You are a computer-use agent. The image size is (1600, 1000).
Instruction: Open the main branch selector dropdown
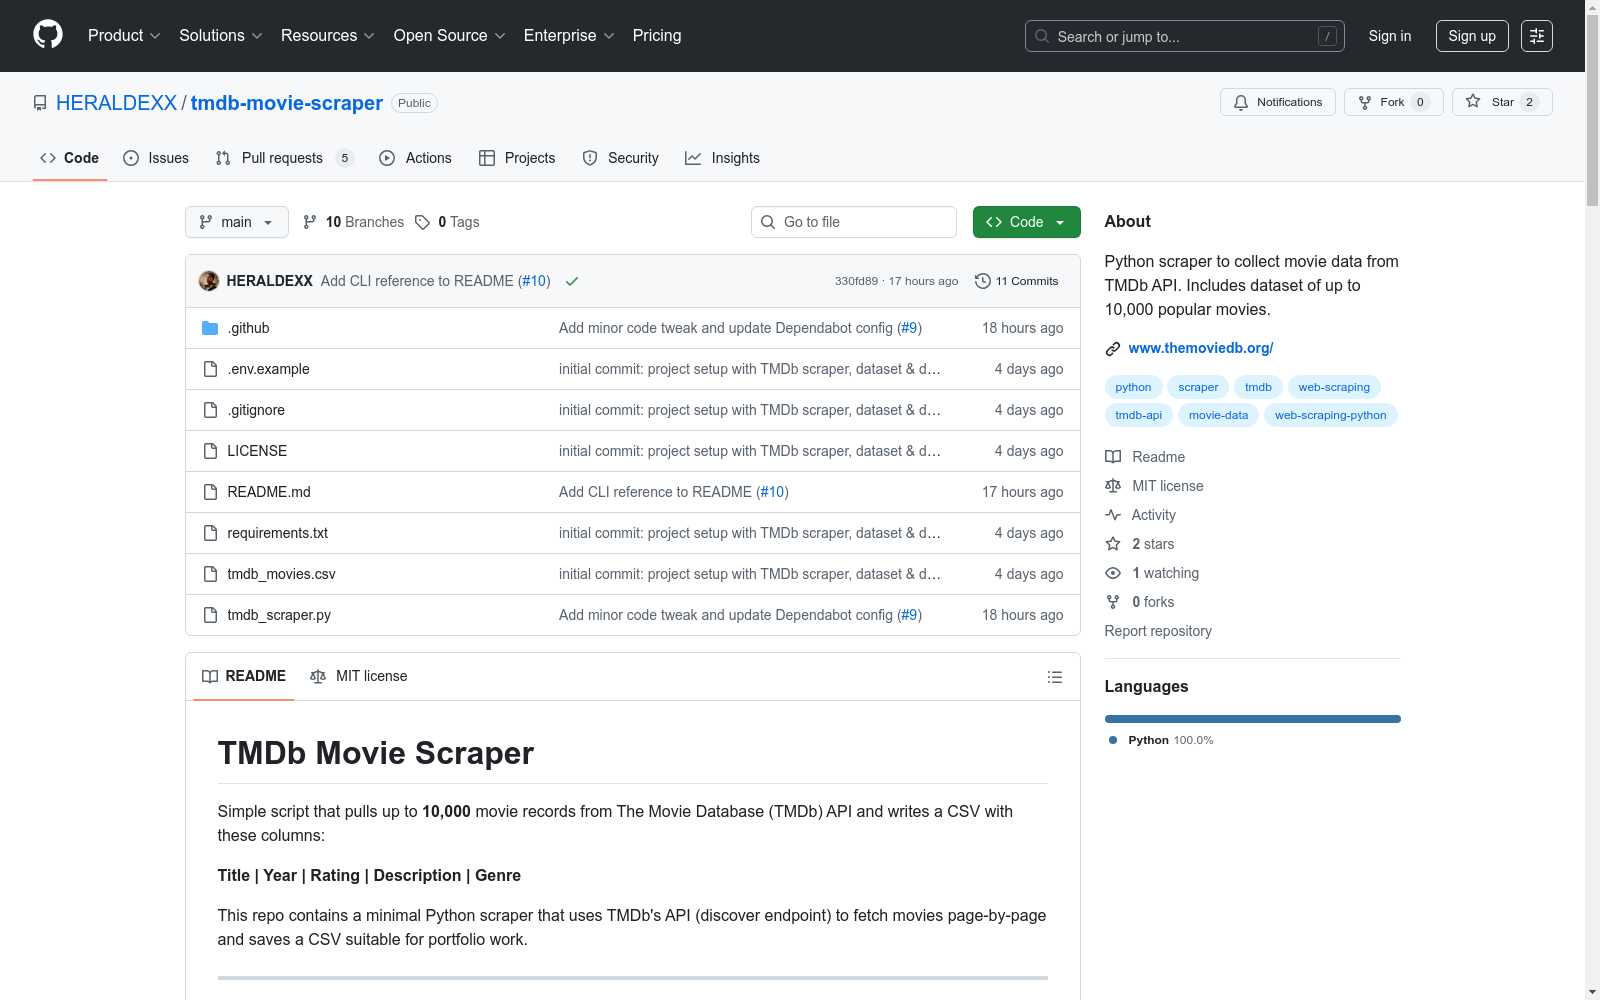[237, 222]
